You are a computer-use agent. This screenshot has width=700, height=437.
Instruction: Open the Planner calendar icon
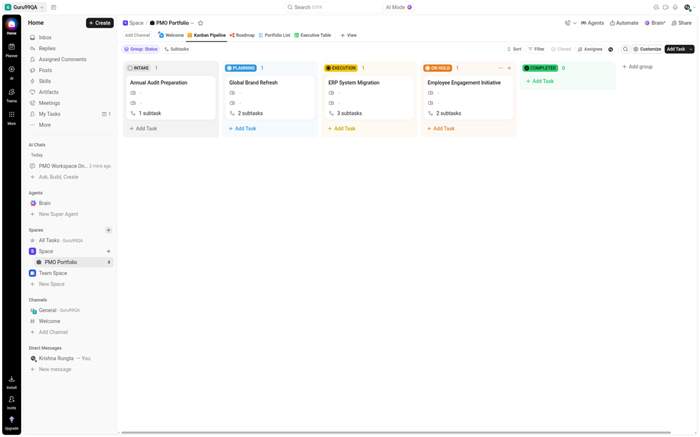tap(12, 49)
